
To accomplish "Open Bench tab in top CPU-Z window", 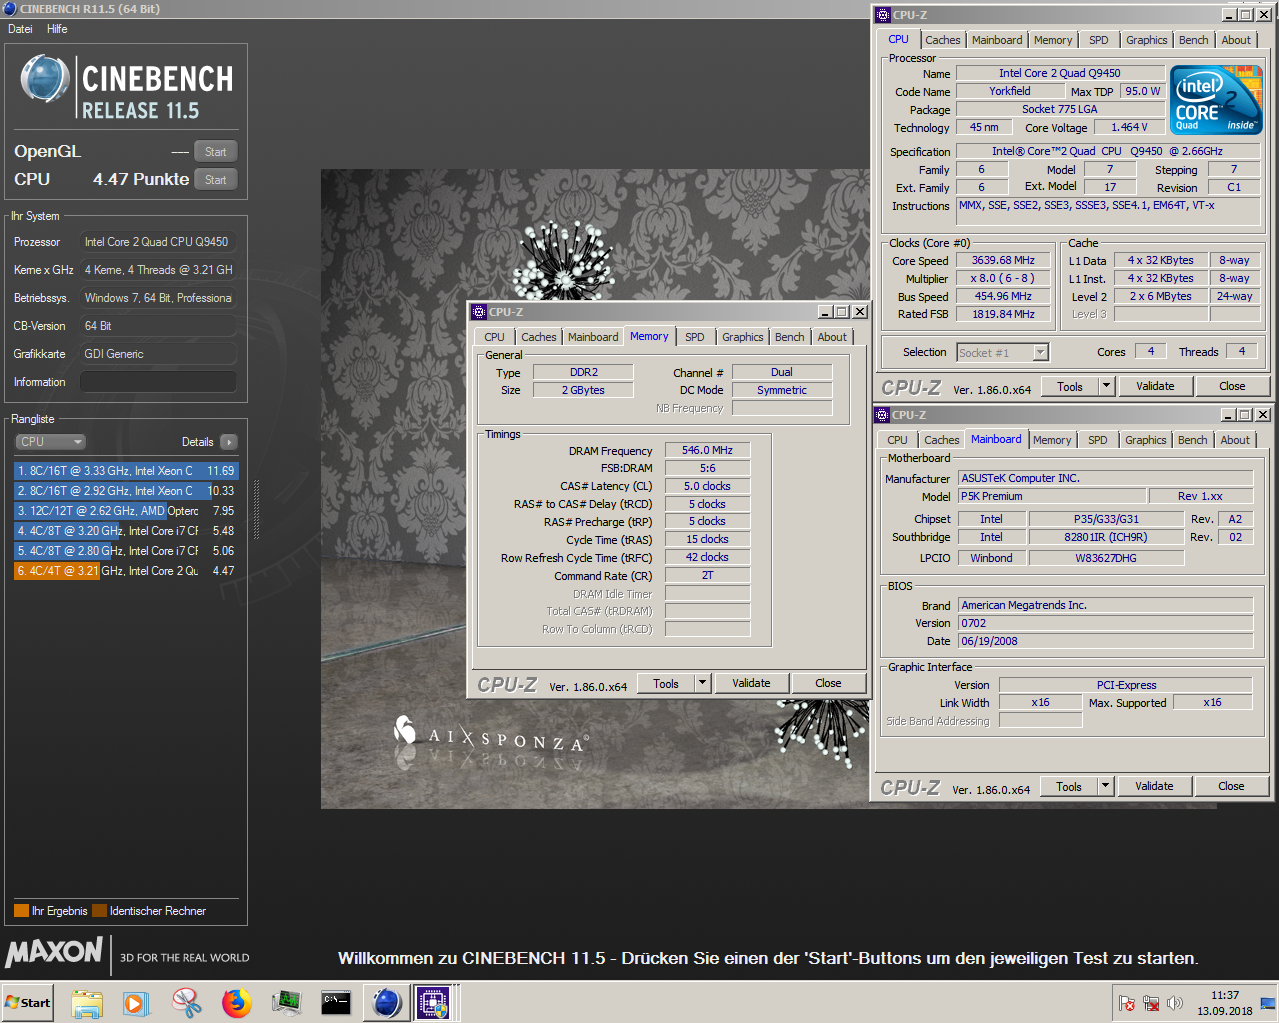I will tap(1193, 40).
